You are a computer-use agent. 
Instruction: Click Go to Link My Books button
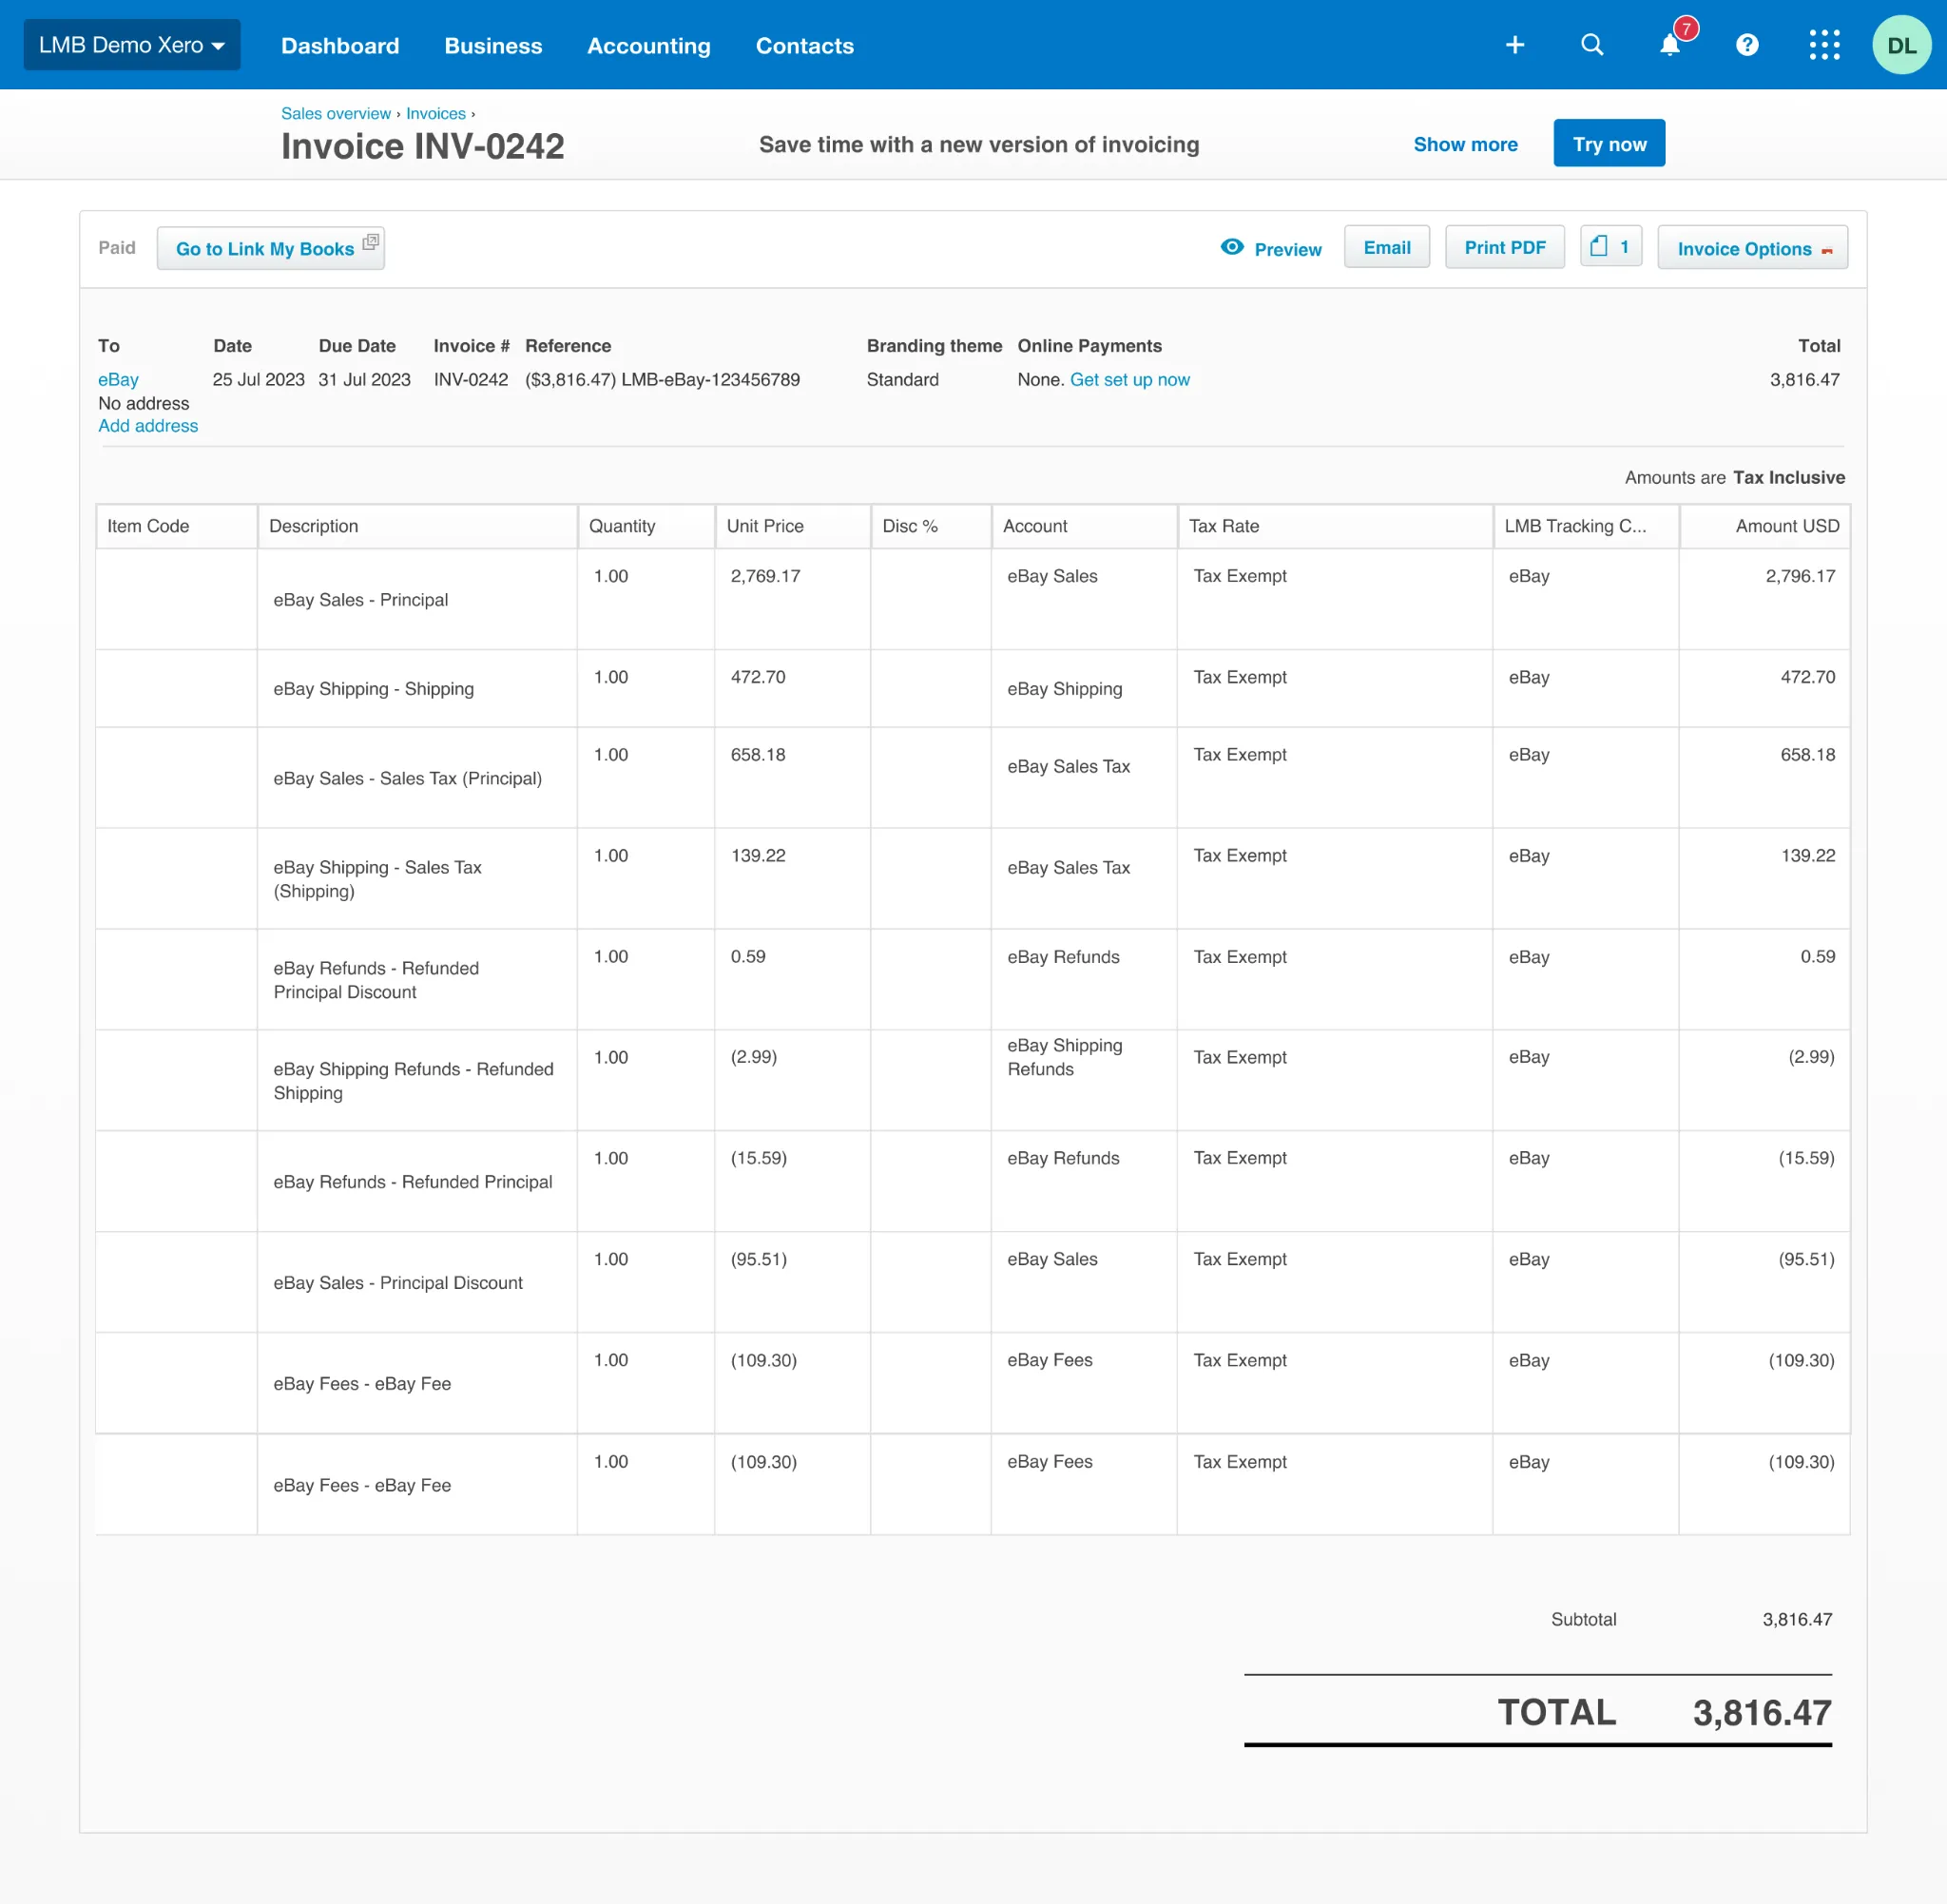pyautogui.click(x=270, y=248)
